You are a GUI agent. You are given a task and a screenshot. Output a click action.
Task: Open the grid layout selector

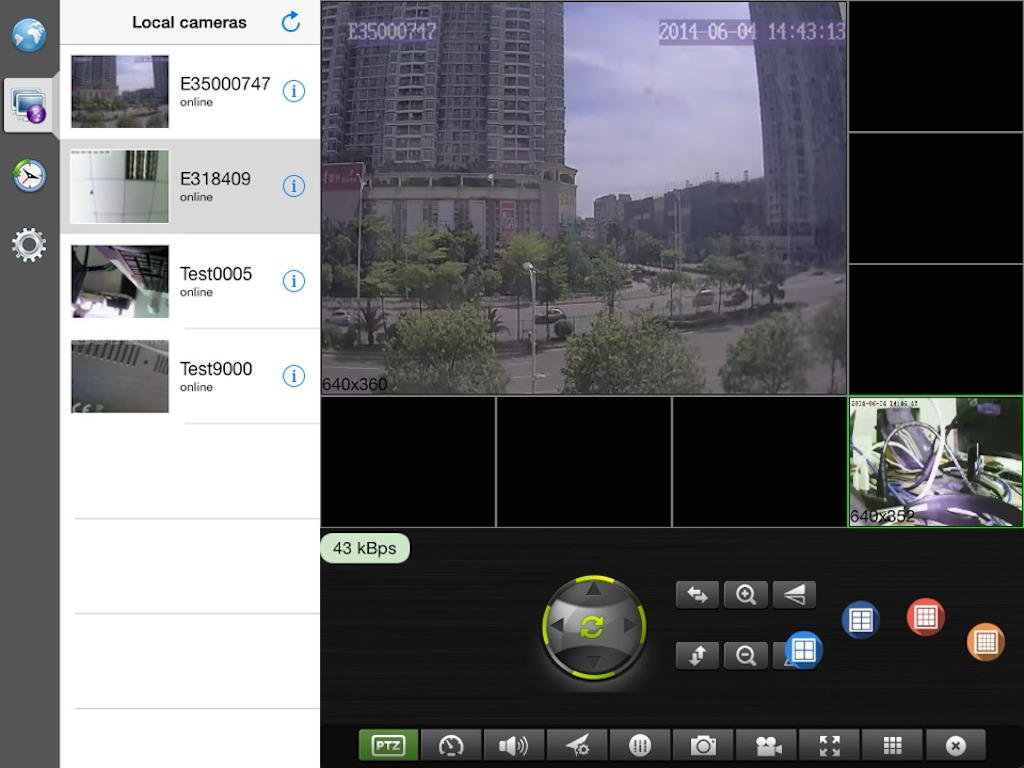click(893, 745)
